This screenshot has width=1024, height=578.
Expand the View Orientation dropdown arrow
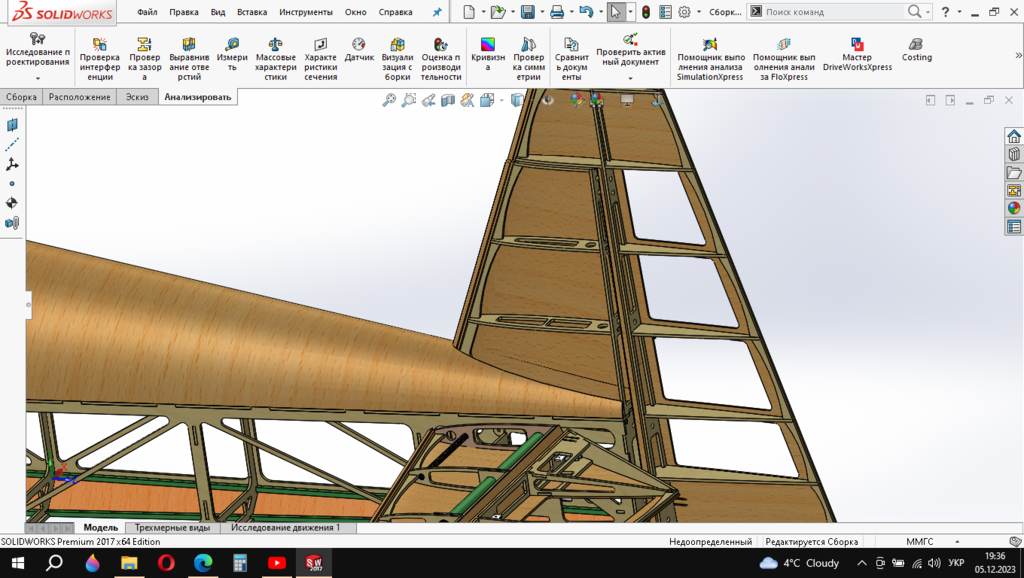point(501,100)
